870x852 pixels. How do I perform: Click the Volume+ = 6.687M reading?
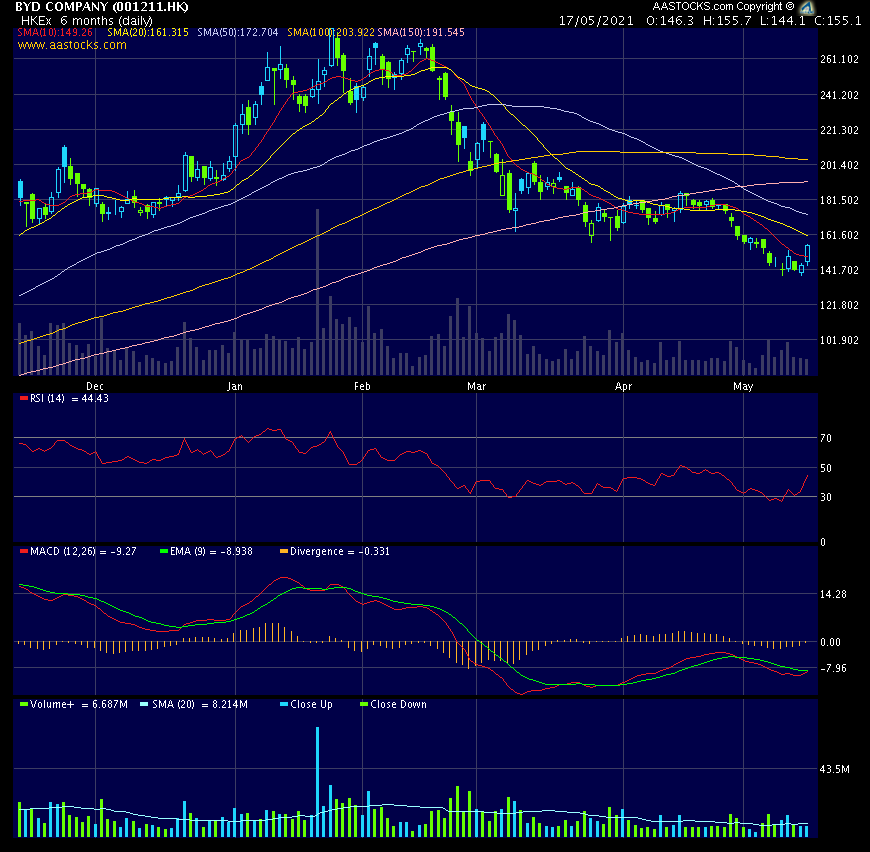pos(79,704)
